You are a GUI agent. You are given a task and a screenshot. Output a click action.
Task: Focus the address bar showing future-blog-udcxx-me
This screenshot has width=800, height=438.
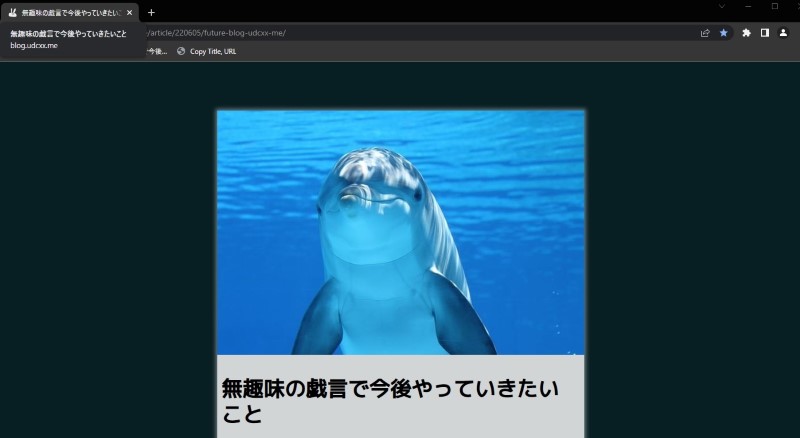pyautogui.click(x=400, y=33)
